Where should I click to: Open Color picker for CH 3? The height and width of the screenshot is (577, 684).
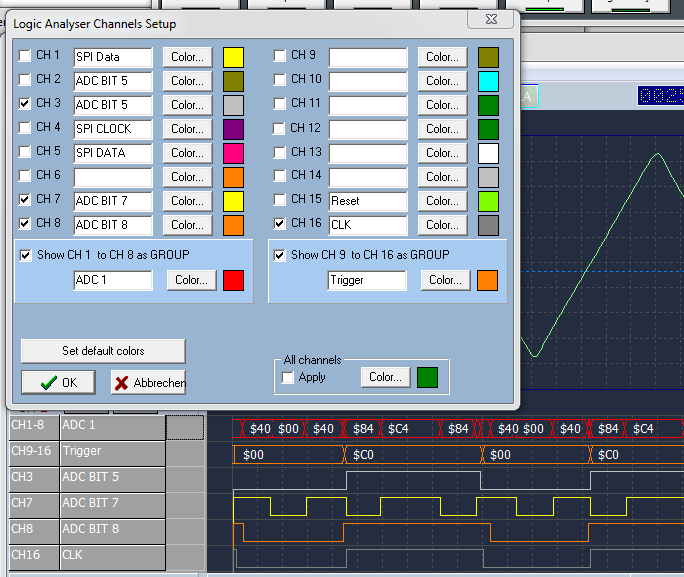188,105
